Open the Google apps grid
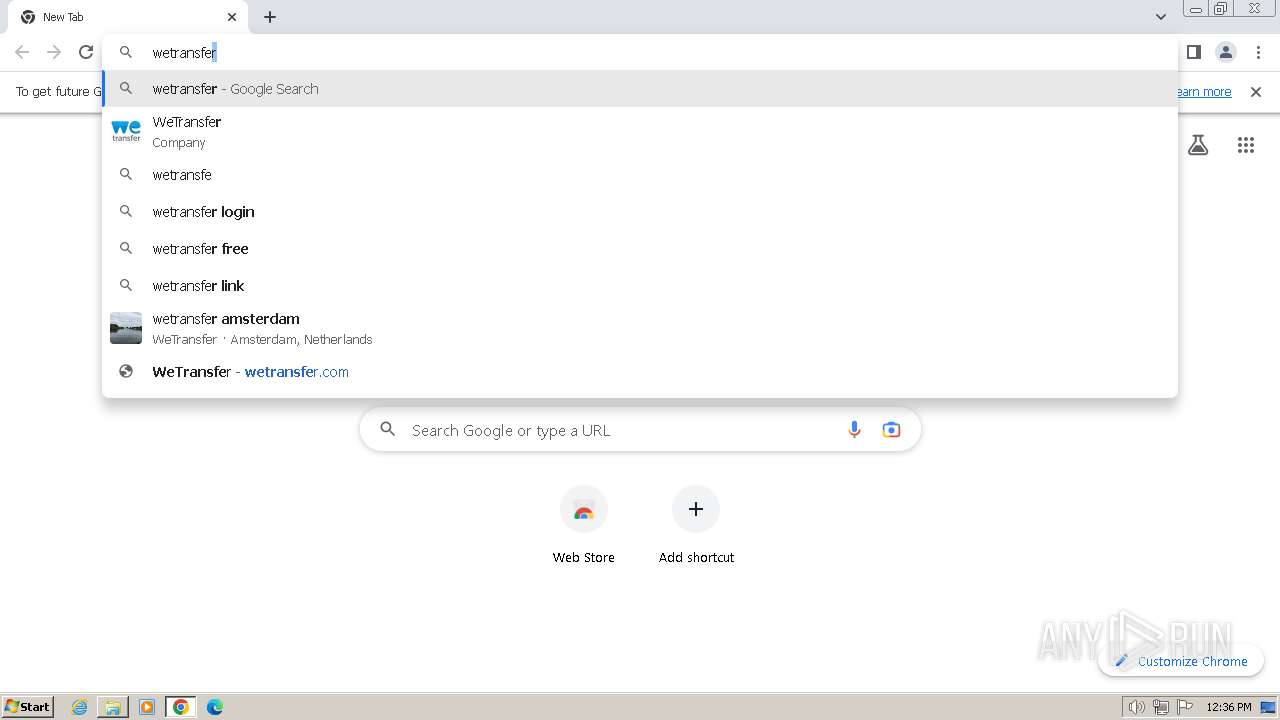 1246,145
